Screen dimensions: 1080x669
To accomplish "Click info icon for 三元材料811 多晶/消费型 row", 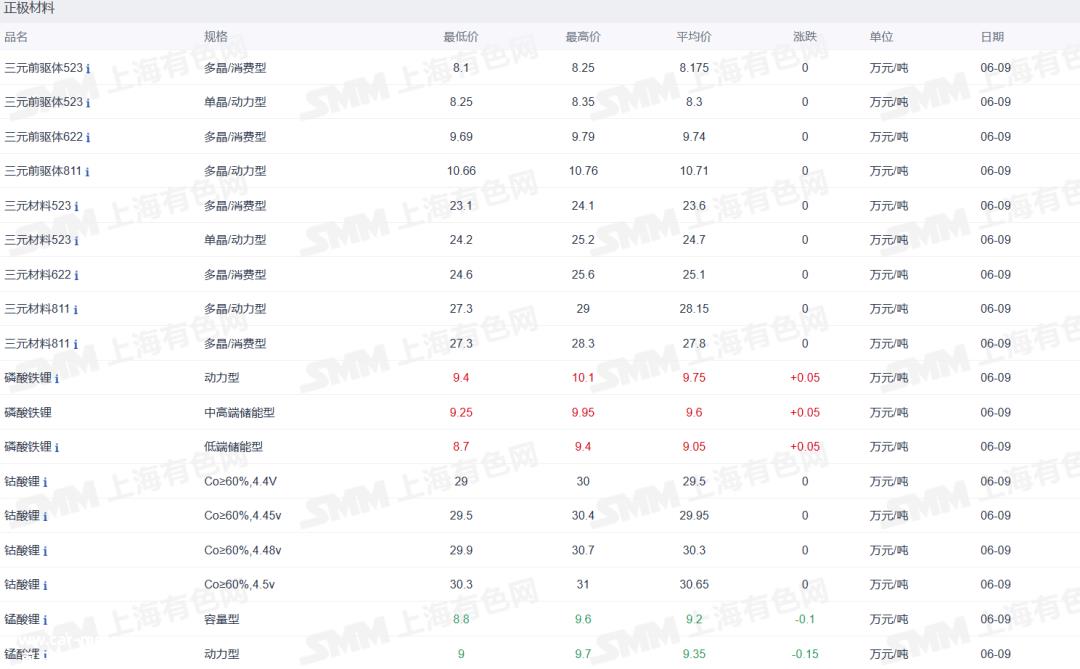I will [x=75, y=344].
